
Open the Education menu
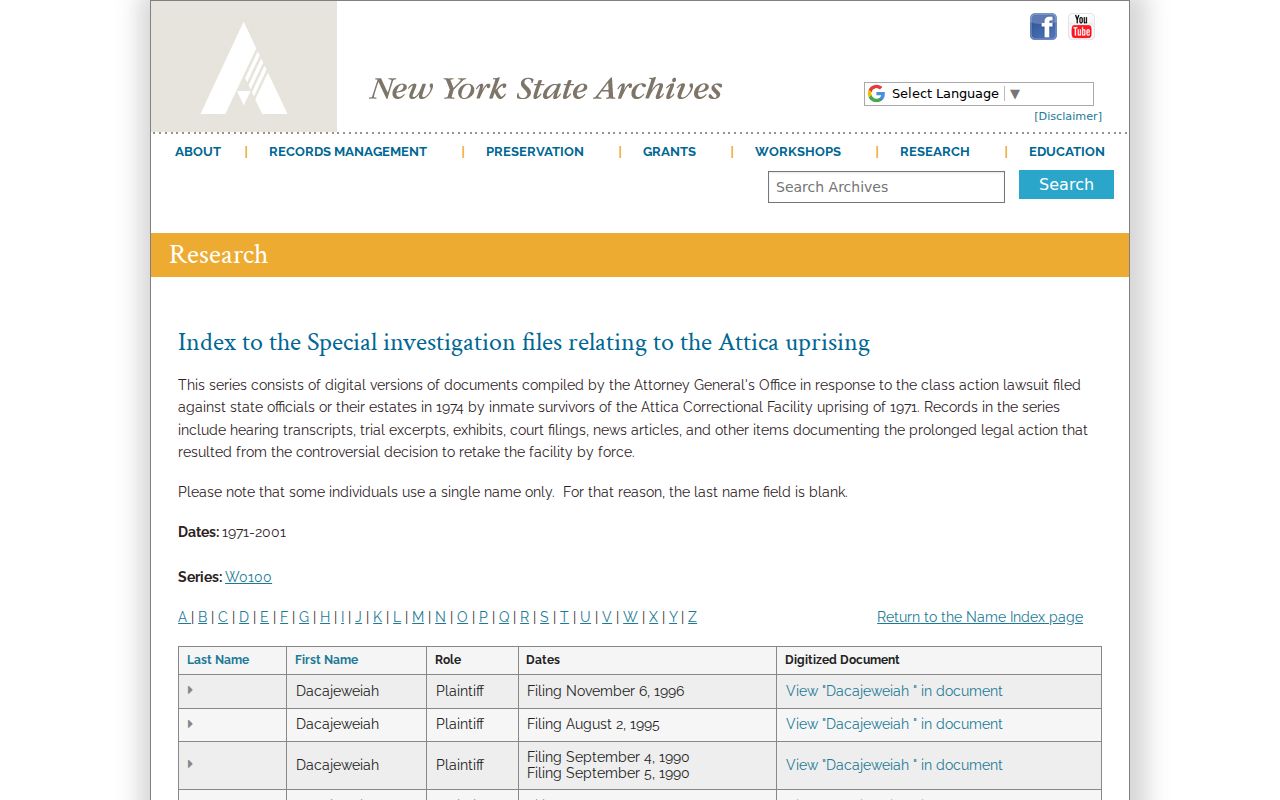[x=1067, y=152]
